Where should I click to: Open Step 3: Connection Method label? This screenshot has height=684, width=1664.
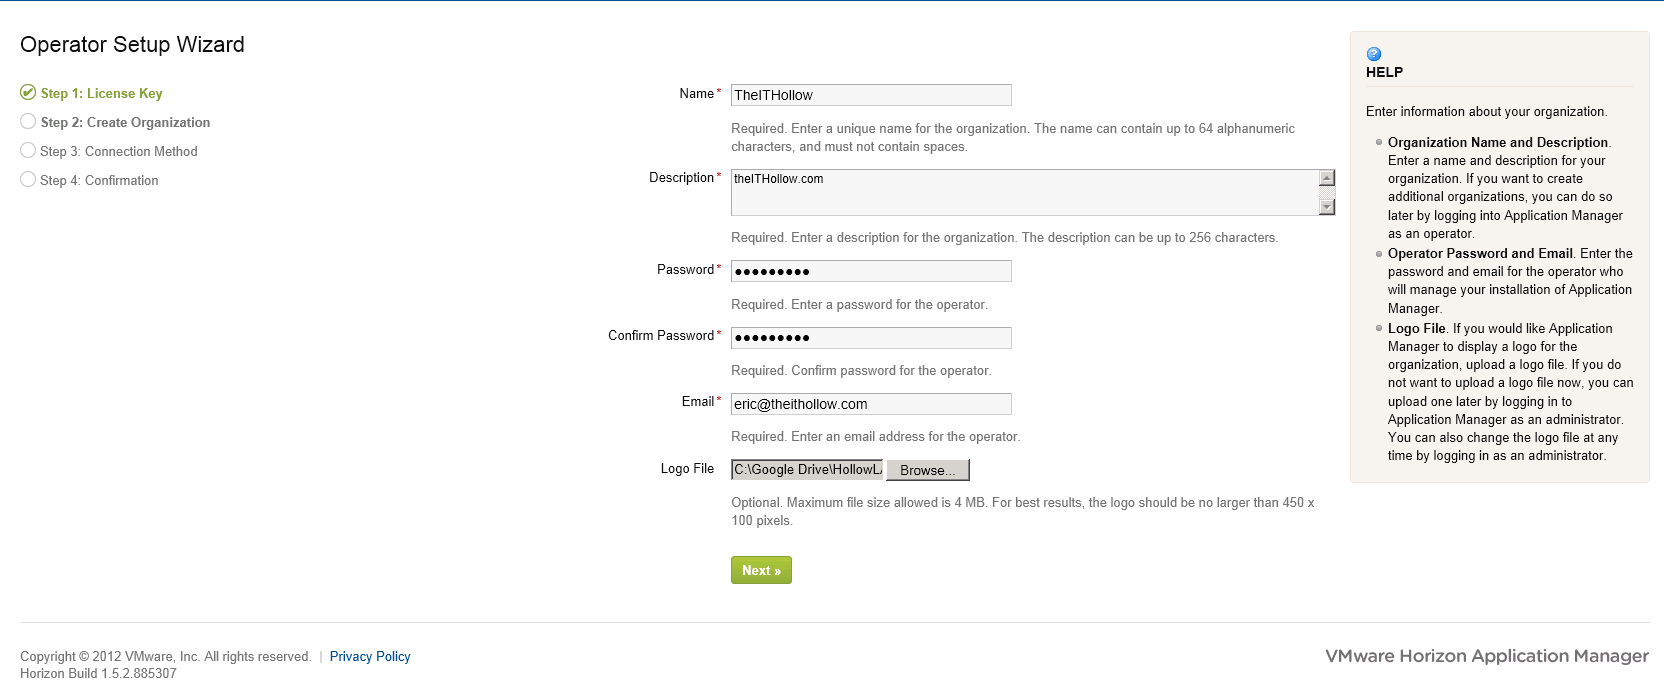(x=119, y=151)
